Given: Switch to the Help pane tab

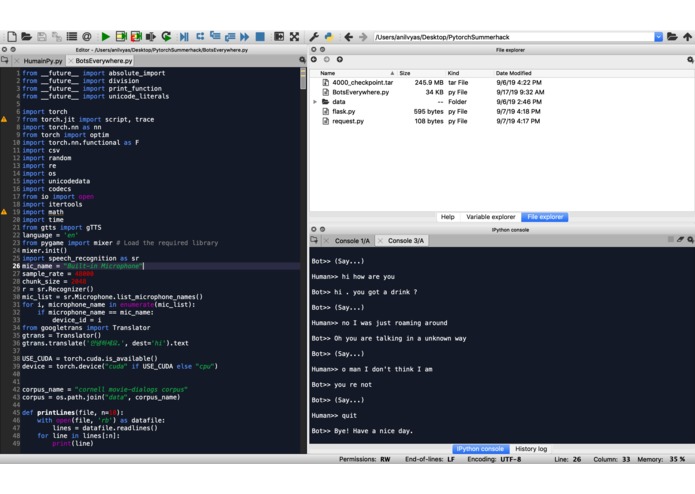Looking at the screenshot, I should coord(448,217).
